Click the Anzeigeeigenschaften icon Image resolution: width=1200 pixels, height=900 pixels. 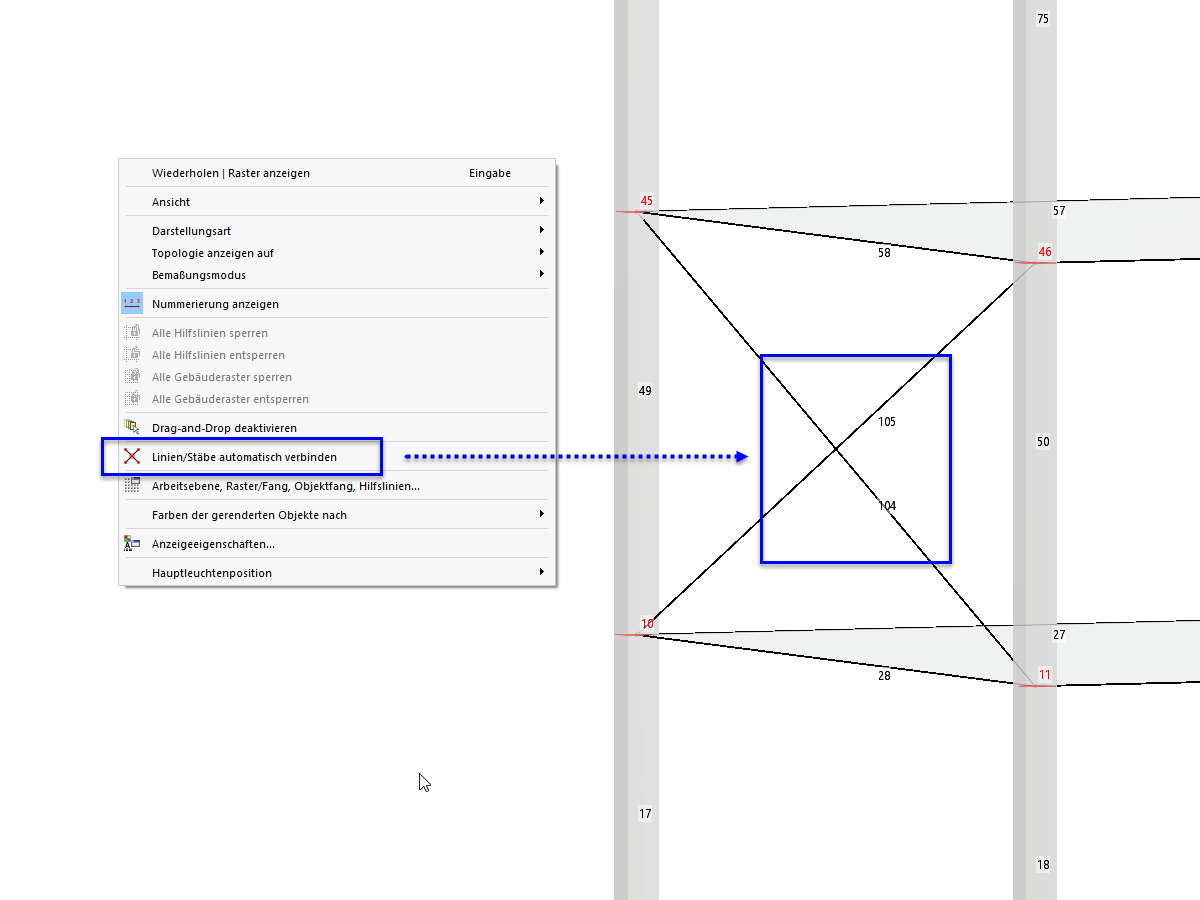[x=132, y=544]
